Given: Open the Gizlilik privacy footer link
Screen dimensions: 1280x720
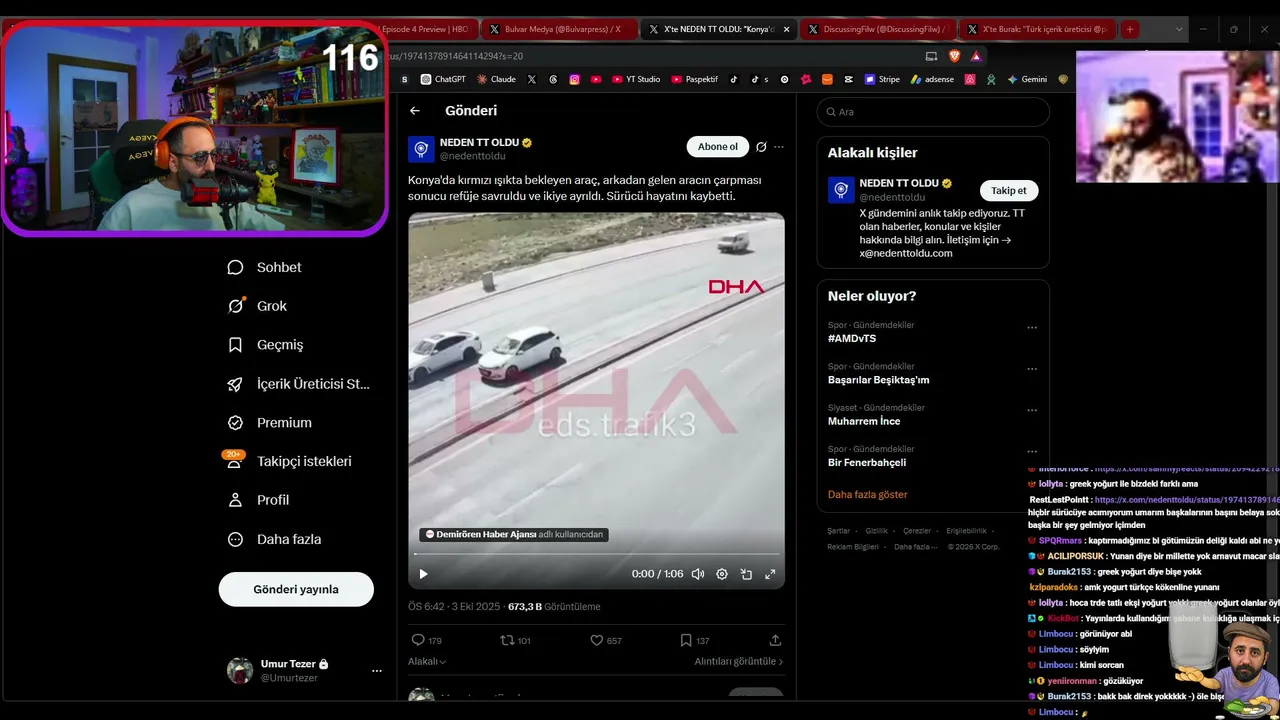Looking at the screenshot, I should point(876,531).
